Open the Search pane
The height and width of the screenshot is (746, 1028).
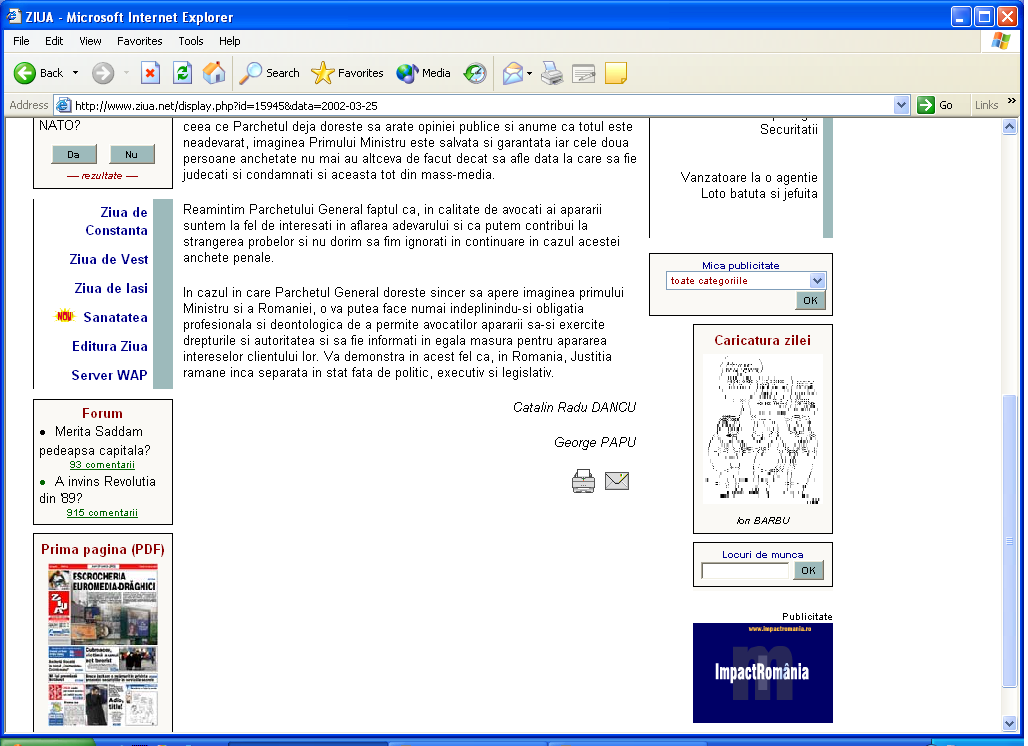click(x=269, y=73)
